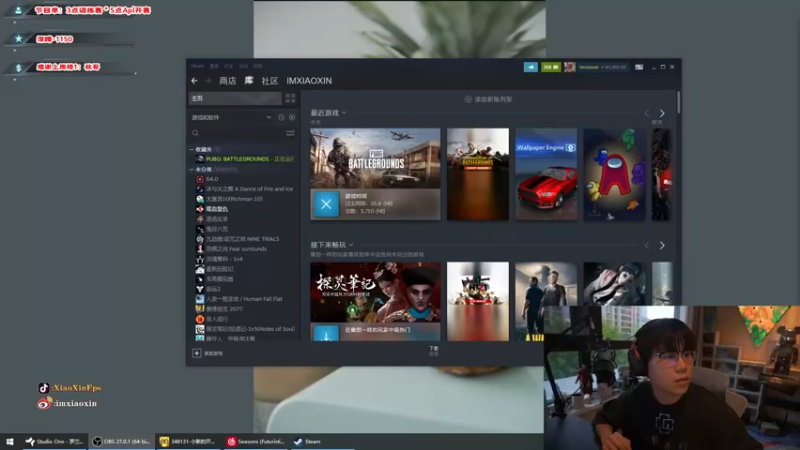Image resolution: width=800 pixels, height=450 pixels.
Task: Click the Human Fall Flat game icon
Action: (200, 299)
